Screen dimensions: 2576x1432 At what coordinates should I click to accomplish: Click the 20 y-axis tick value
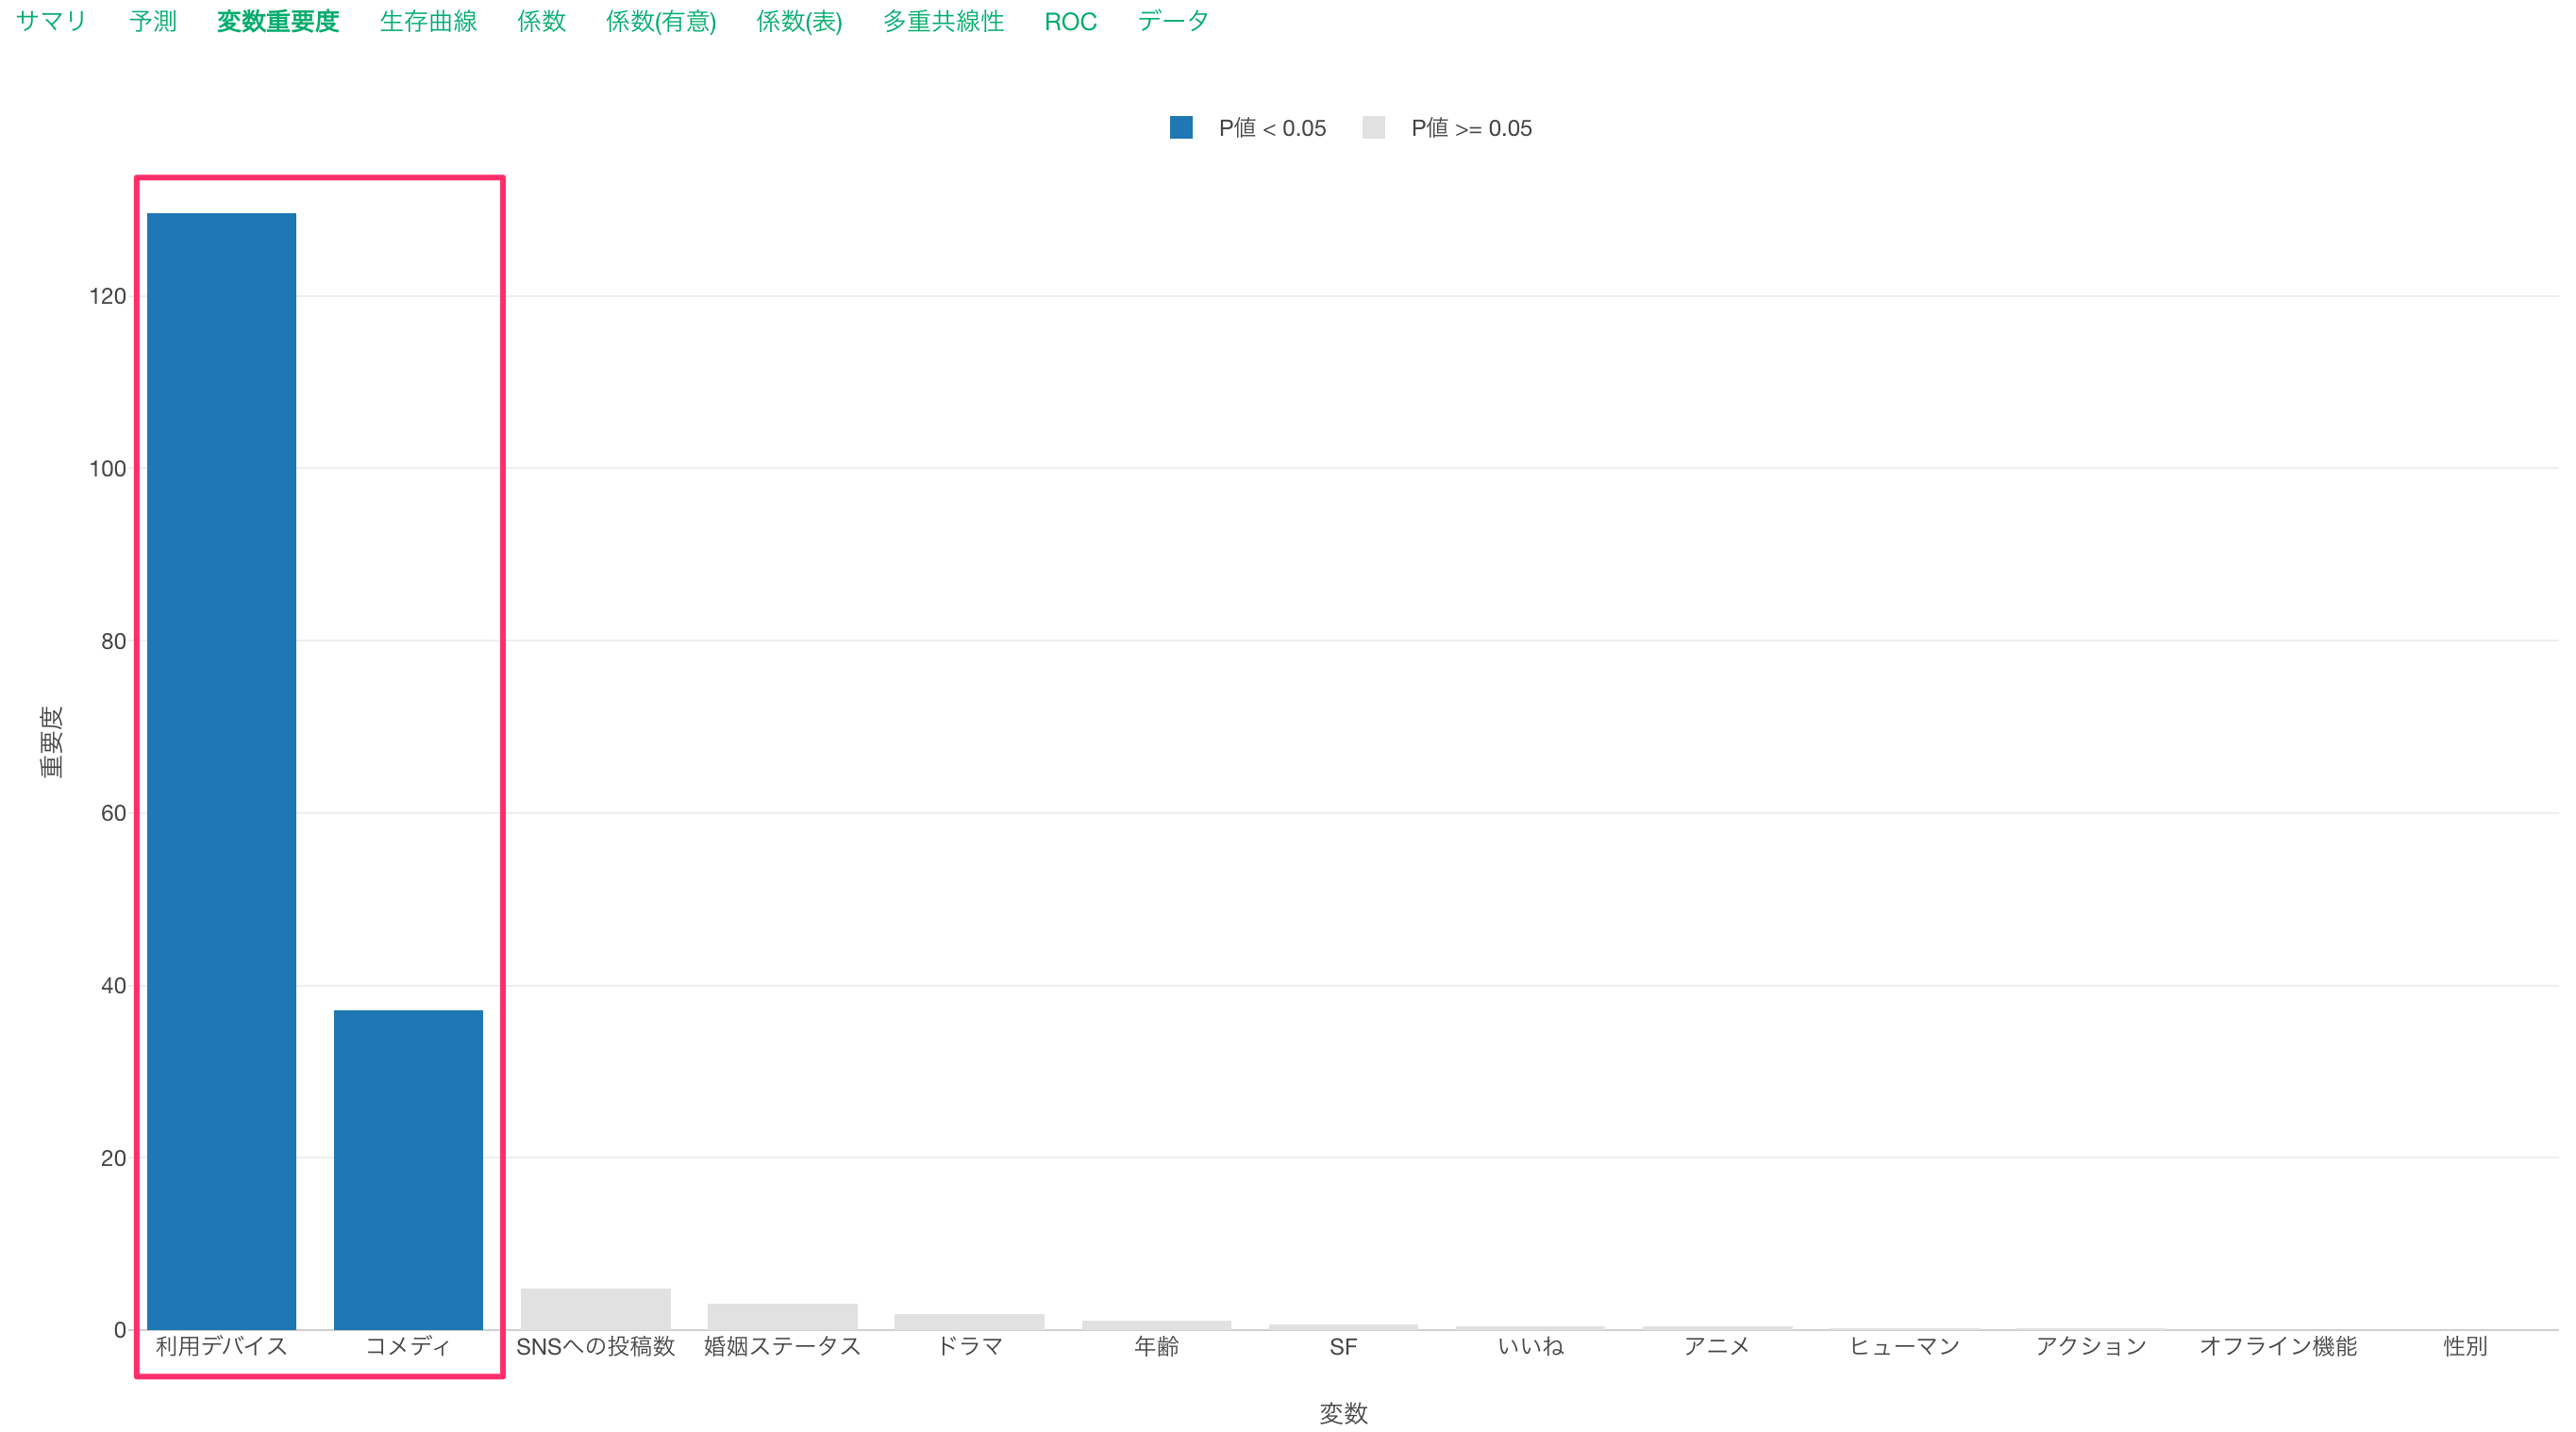pyautogui.click(x=114, y=1158)
